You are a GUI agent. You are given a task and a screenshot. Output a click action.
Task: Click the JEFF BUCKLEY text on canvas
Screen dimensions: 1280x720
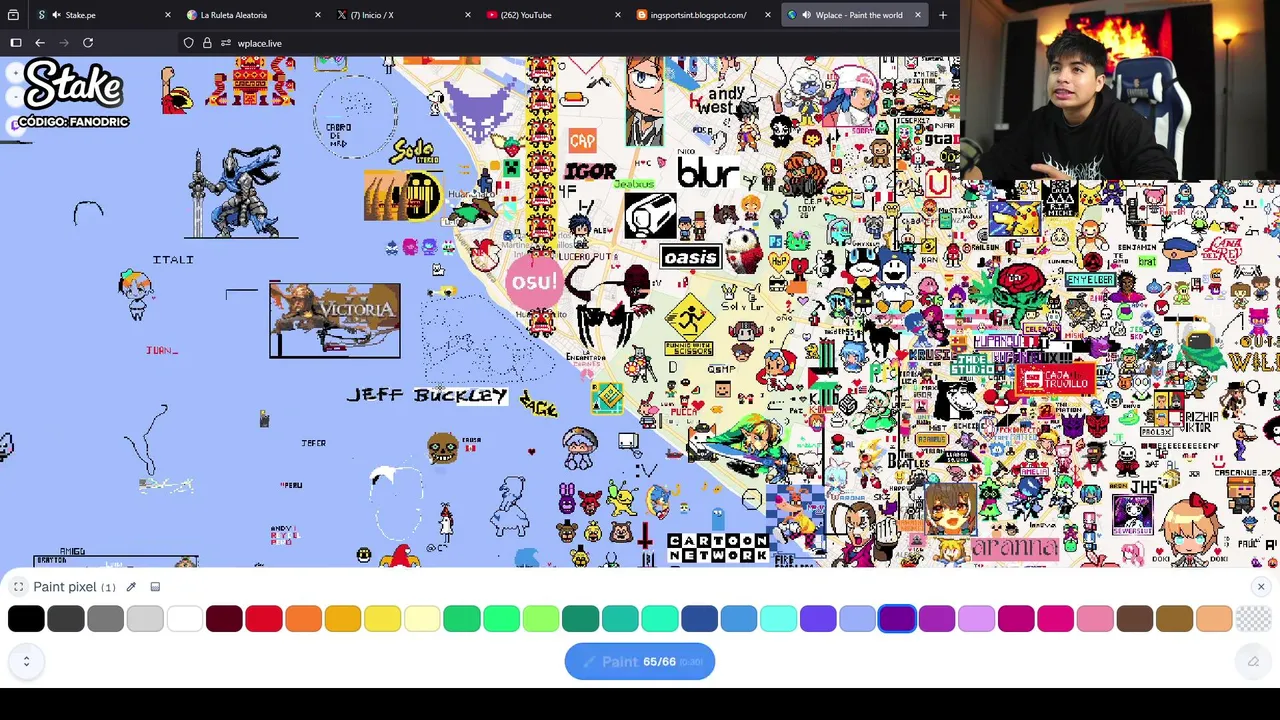pyautogui.click(x=427, y=396)
